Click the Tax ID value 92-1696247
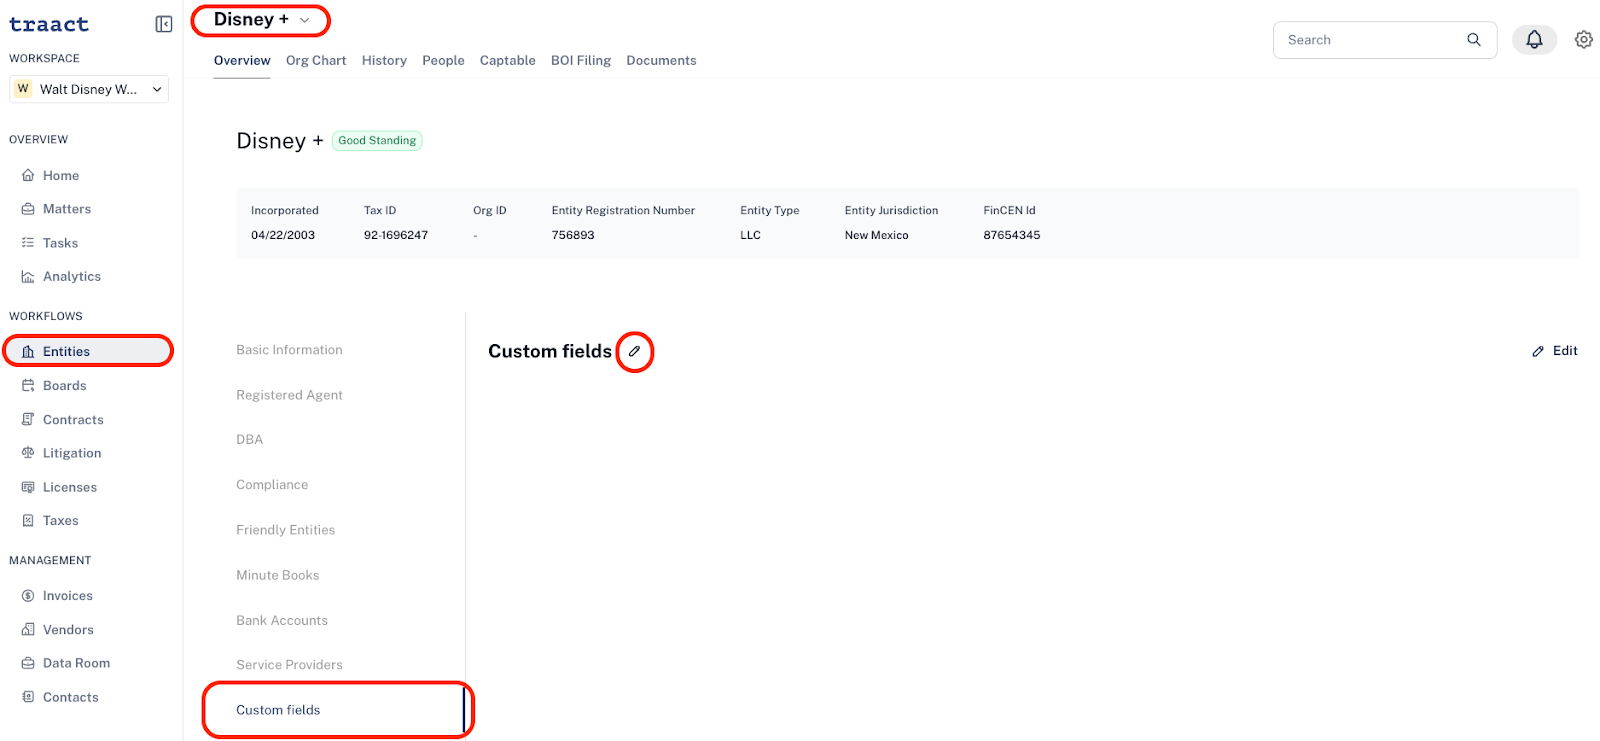 pos(396,235)
